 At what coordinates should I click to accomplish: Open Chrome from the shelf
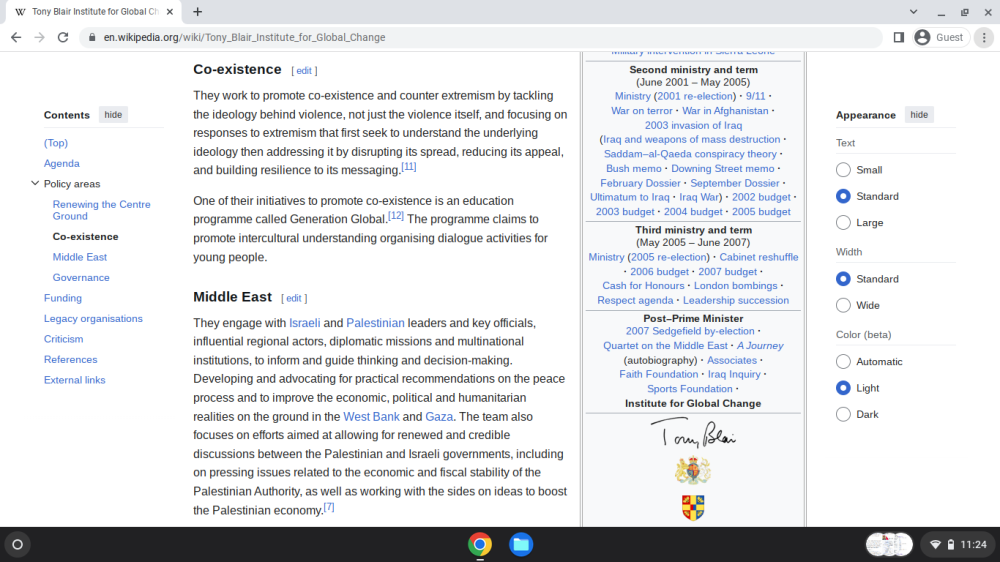pos(480,544)
